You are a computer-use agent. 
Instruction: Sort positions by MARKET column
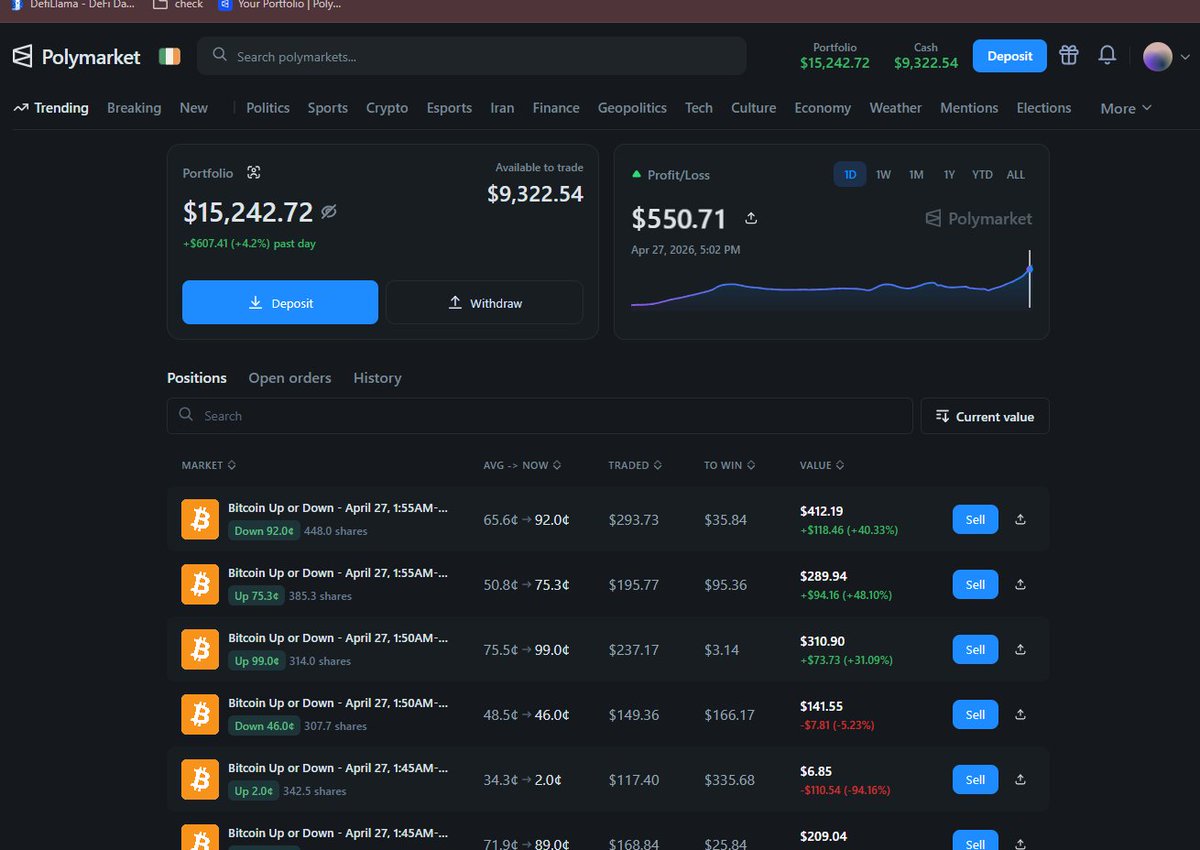(209, 465)
